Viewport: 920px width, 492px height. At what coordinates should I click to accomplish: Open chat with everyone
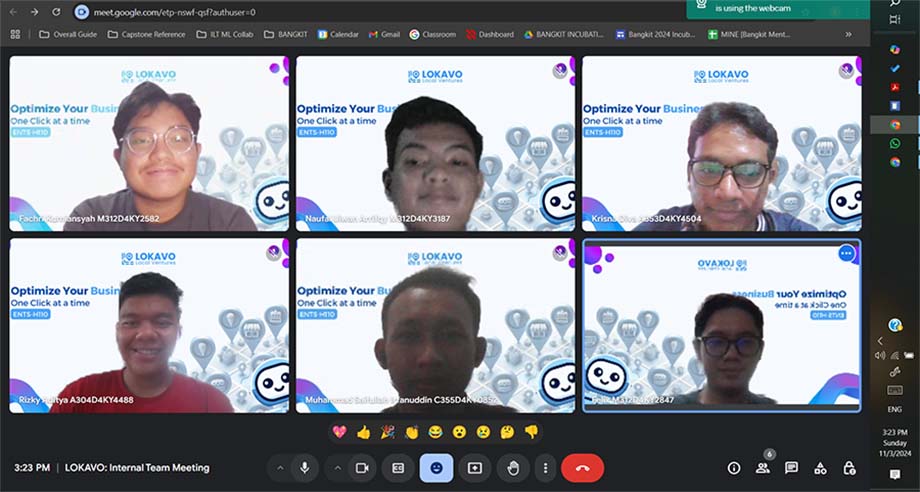point(791,468)
